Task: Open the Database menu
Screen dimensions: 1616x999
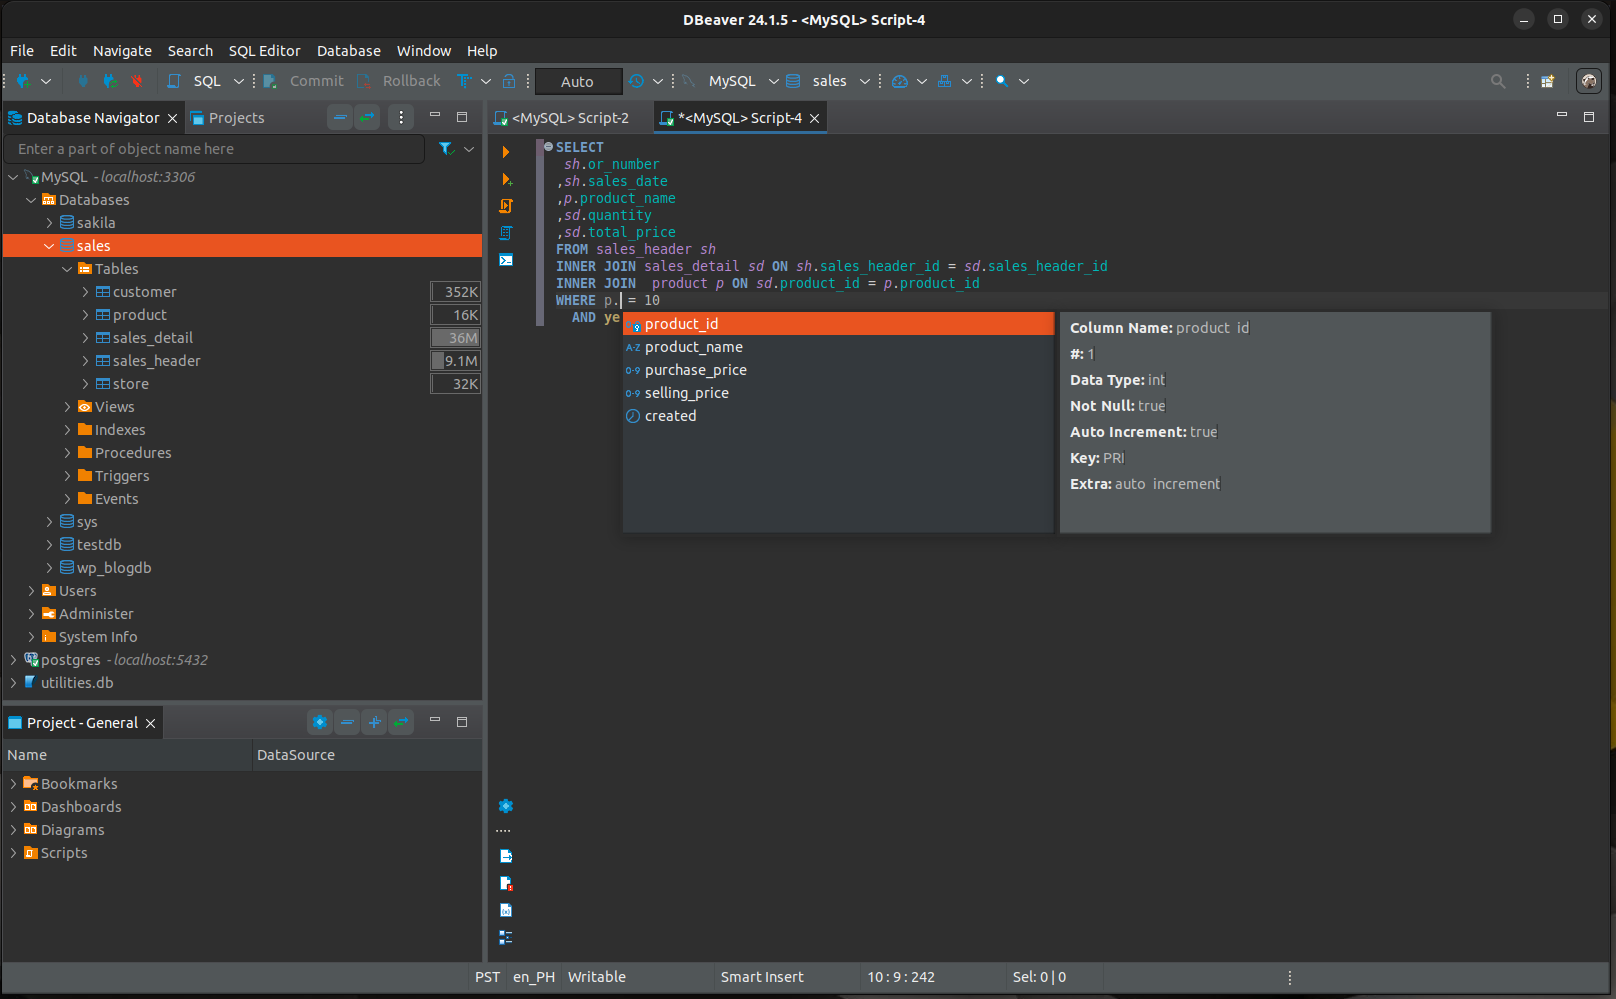Action: pyautogui.click(x=349, y=51)
